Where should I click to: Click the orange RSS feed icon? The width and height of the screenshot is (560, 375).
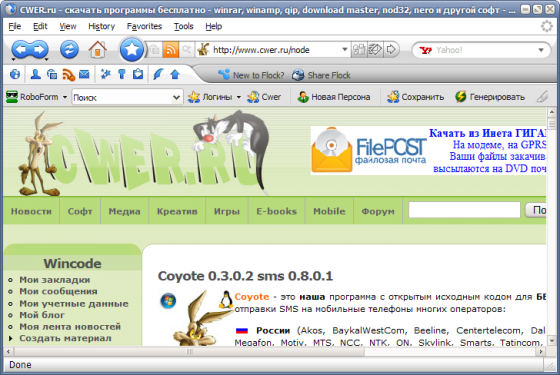tap(170, 50)
